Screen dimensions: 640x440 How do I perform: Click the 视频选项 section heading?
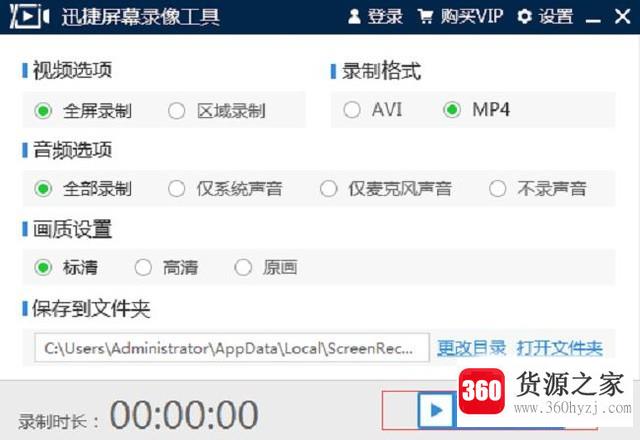(72, 70)
